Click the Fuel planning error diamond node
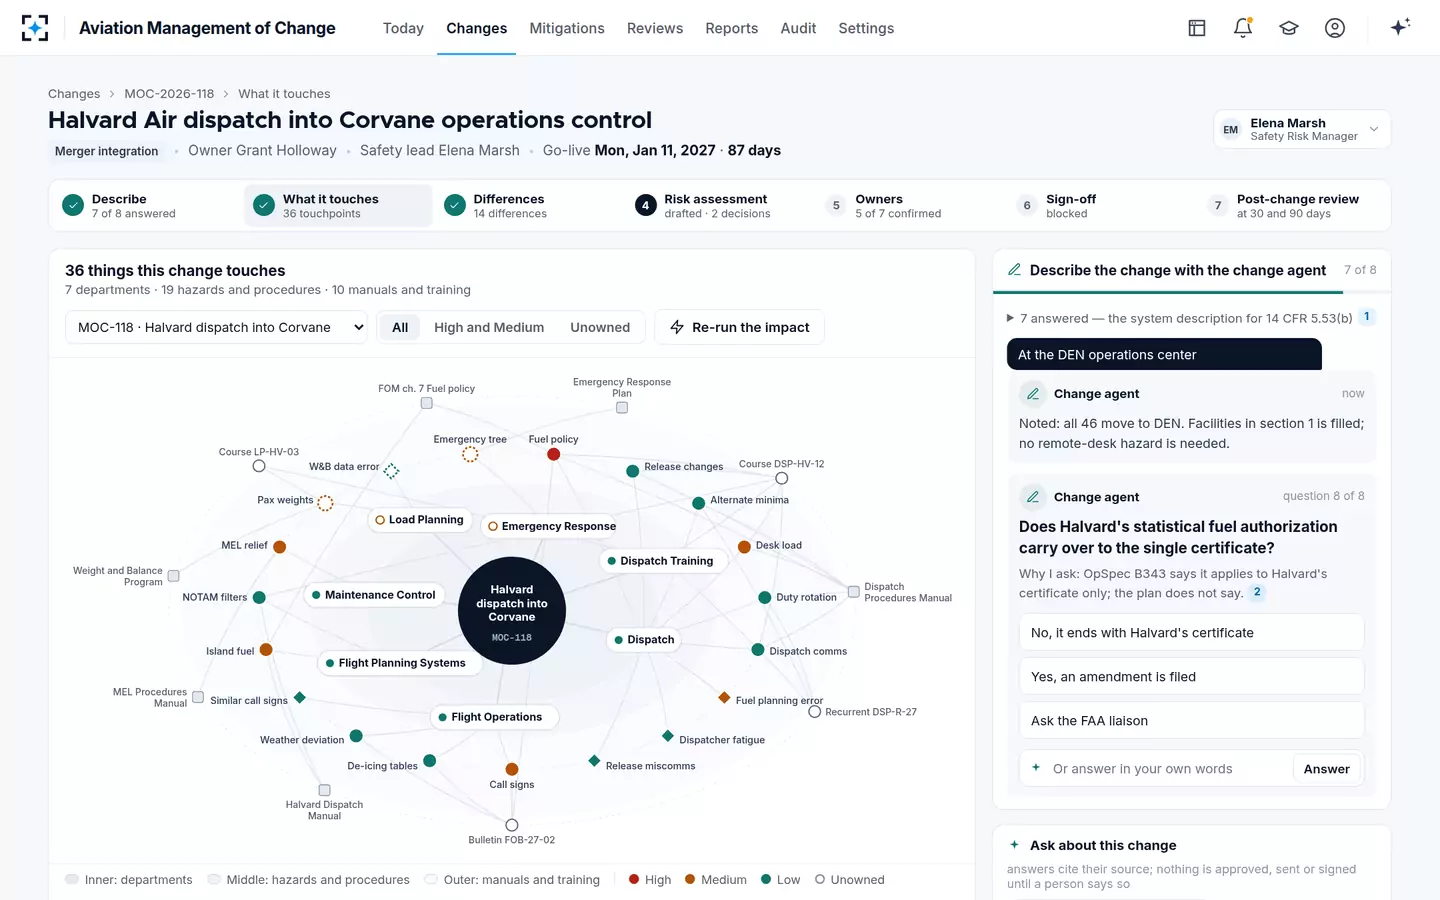The height and width of the screenshot is (900, 1440). coord(724,697)
